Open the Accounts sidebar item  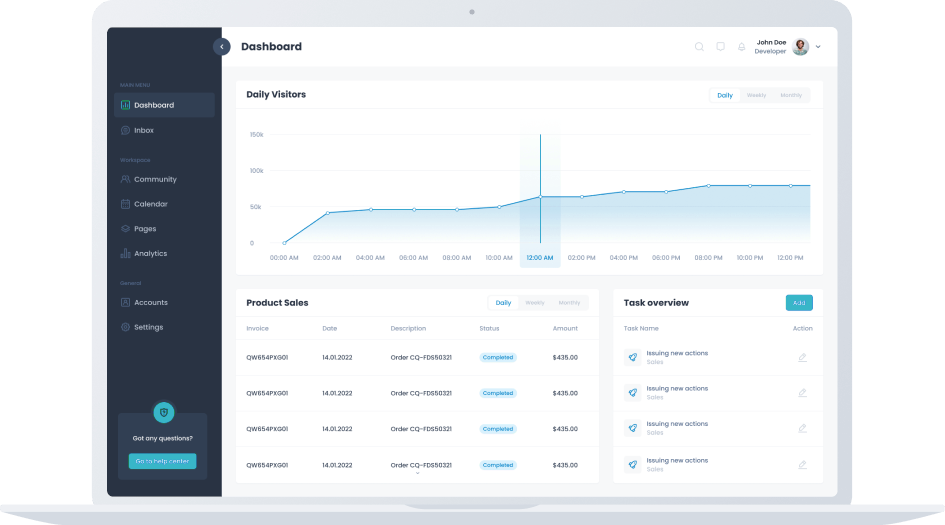click(x=150, y=302)
